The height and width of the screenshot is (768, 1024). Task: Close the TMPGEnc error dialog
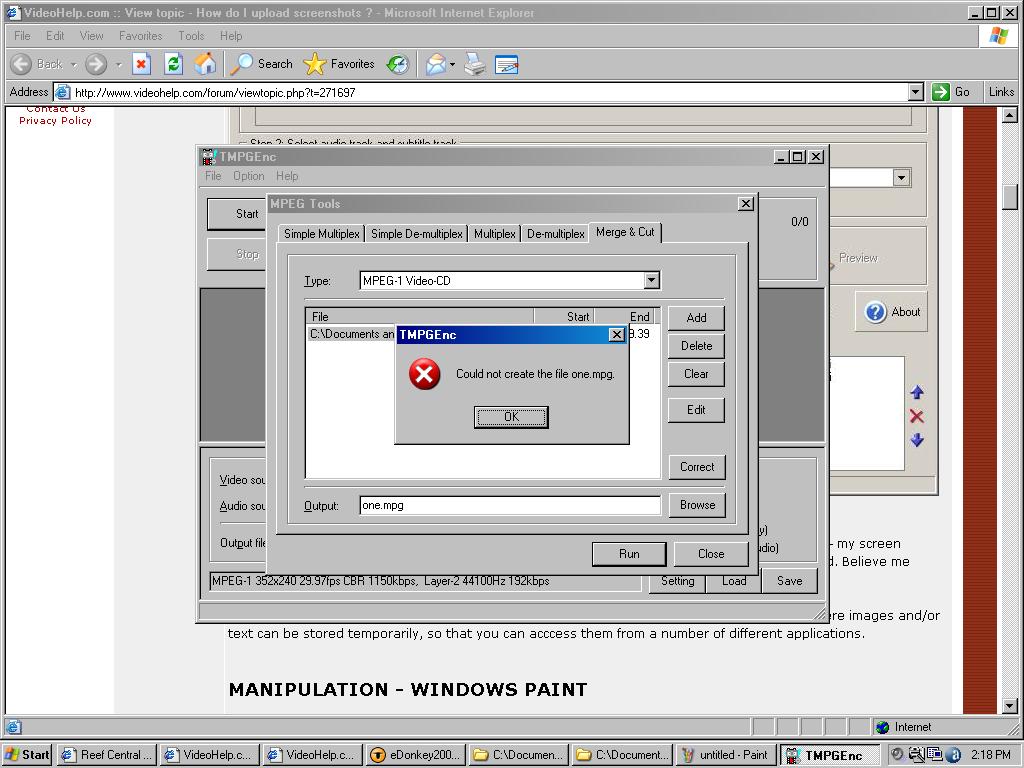coord(616,334)
